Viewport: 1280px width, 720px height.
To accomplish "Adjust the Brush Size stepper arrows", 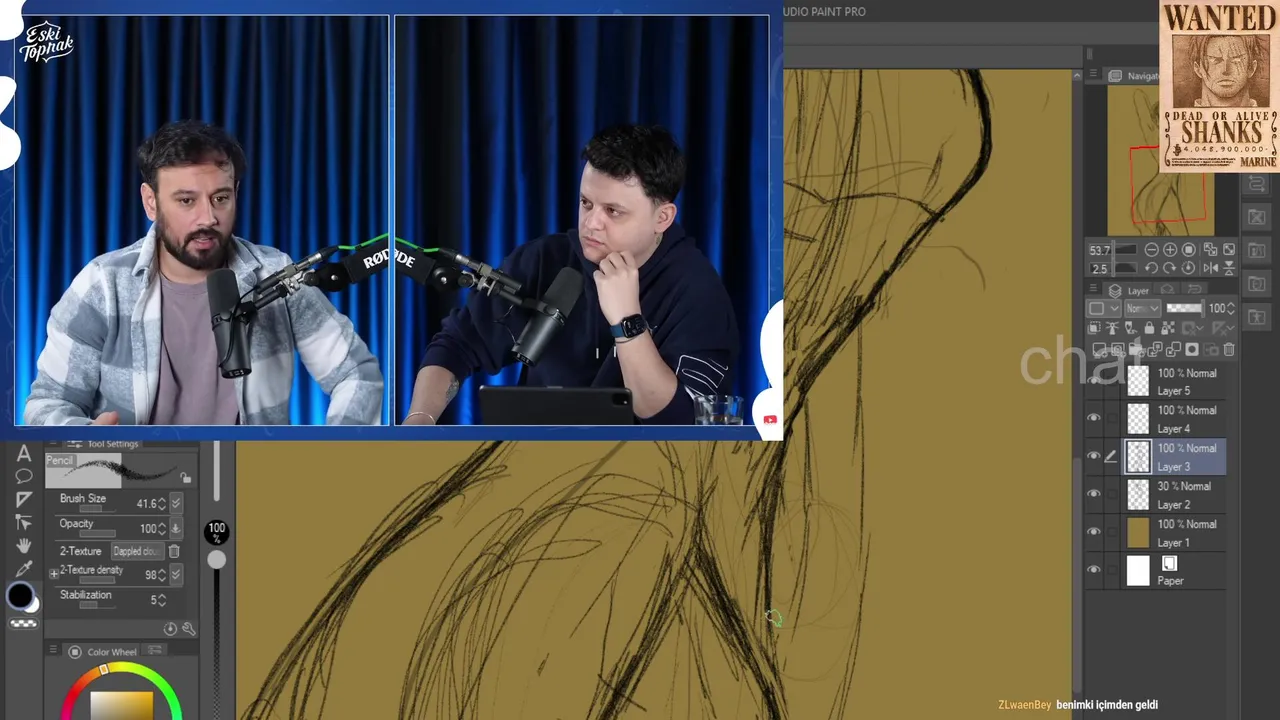I will [162, 504].
